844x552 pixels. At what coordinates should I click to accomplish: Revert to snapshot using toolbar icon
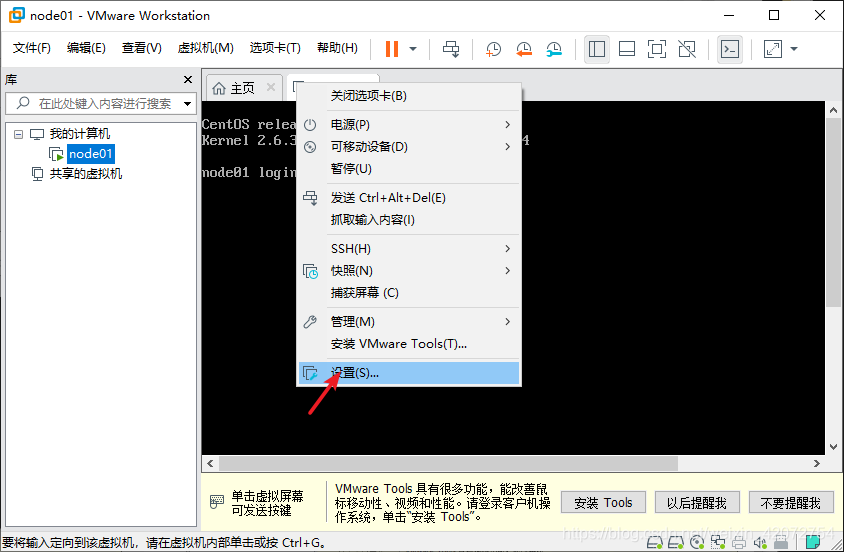click(524, 49)
